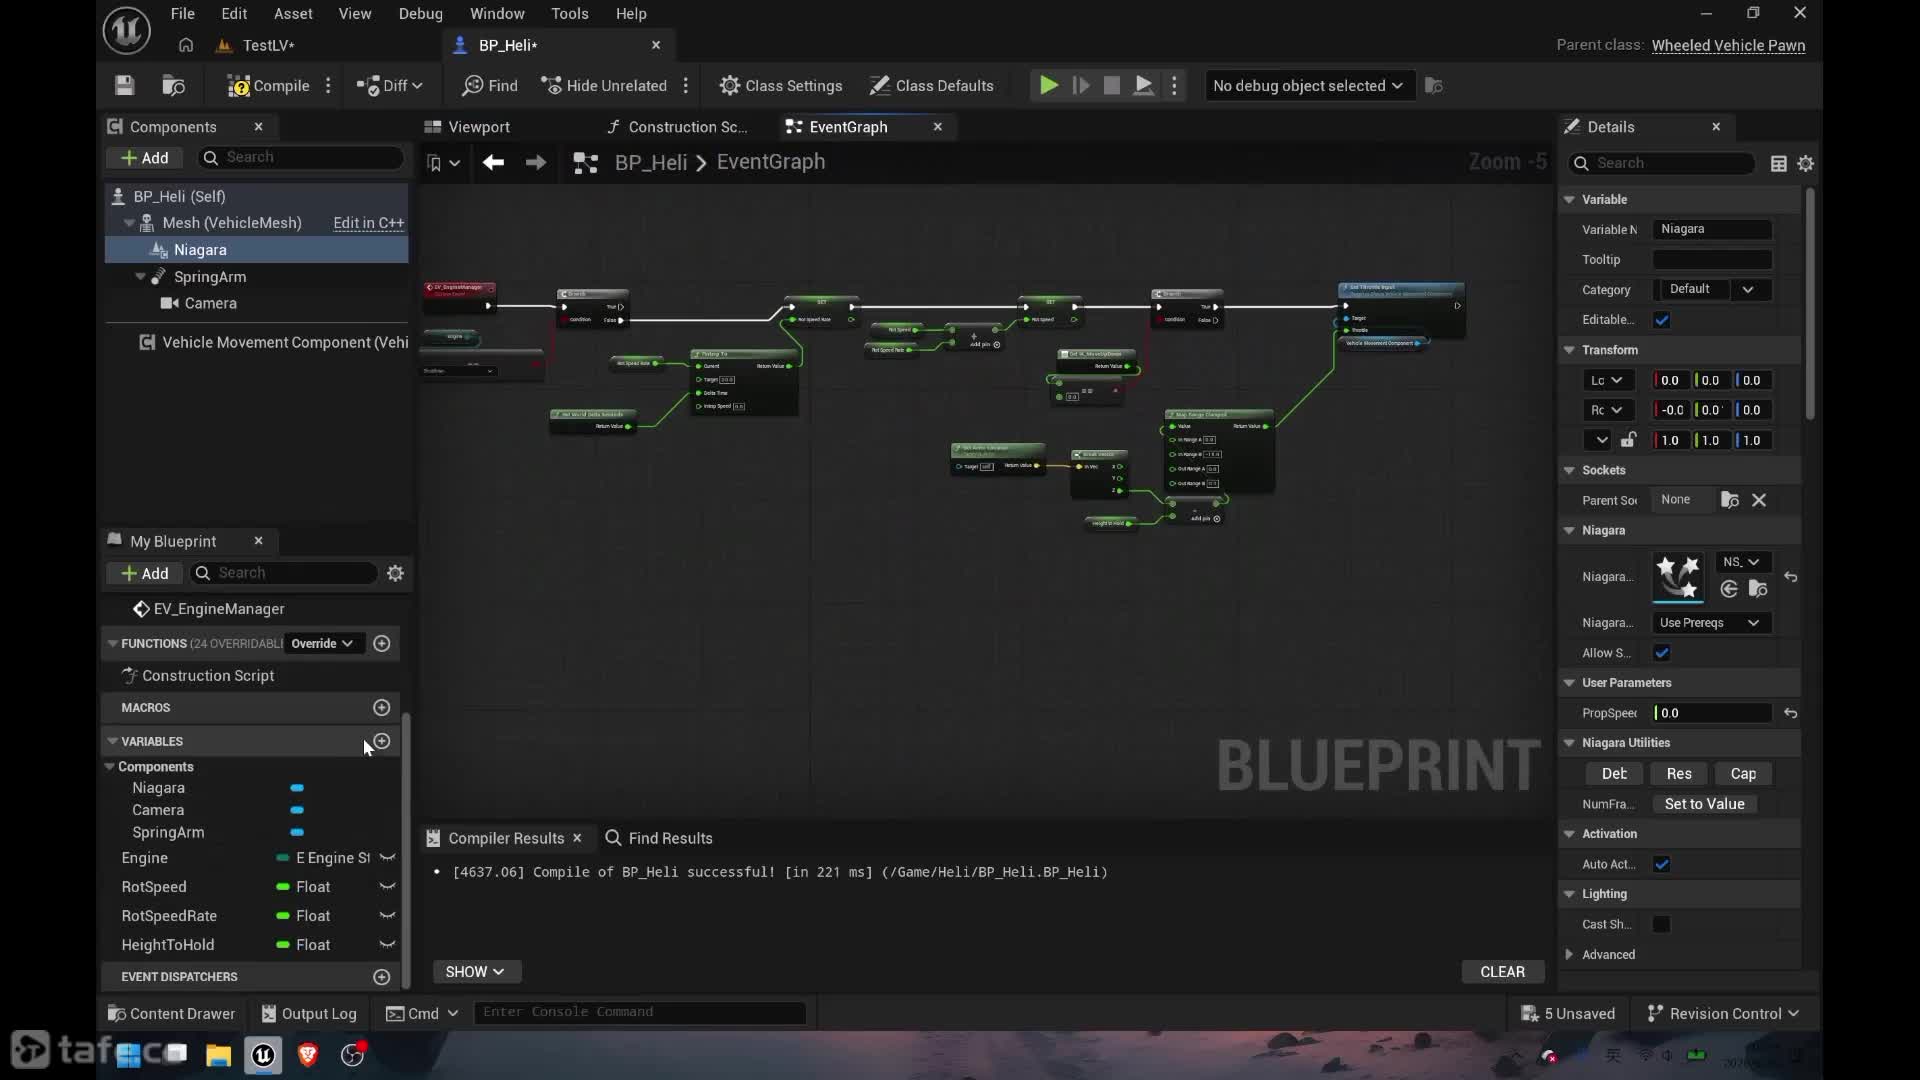Stop the play session
This screenshot has height=1080, width=1920.
click(x=1111, y=86)
